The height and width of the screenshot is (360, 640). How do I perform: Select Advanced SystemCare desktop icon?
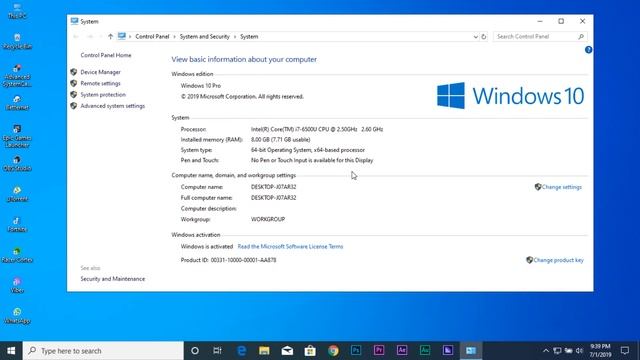[x=17, y=76]
